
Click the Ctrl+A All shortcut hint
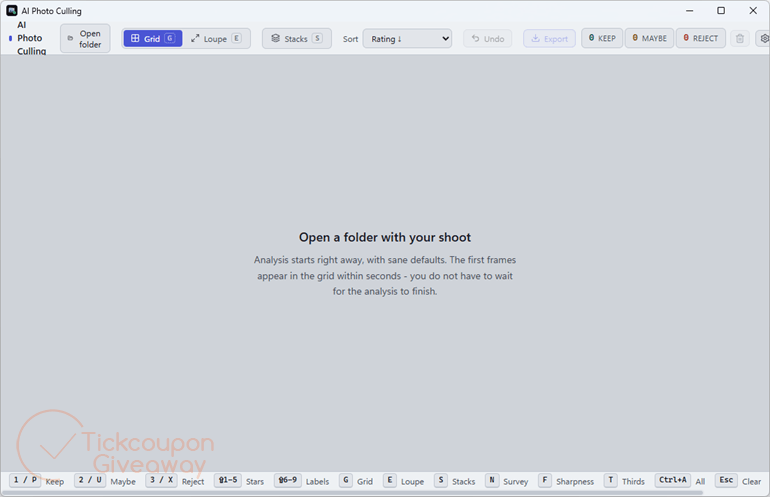tap(680, 481)
